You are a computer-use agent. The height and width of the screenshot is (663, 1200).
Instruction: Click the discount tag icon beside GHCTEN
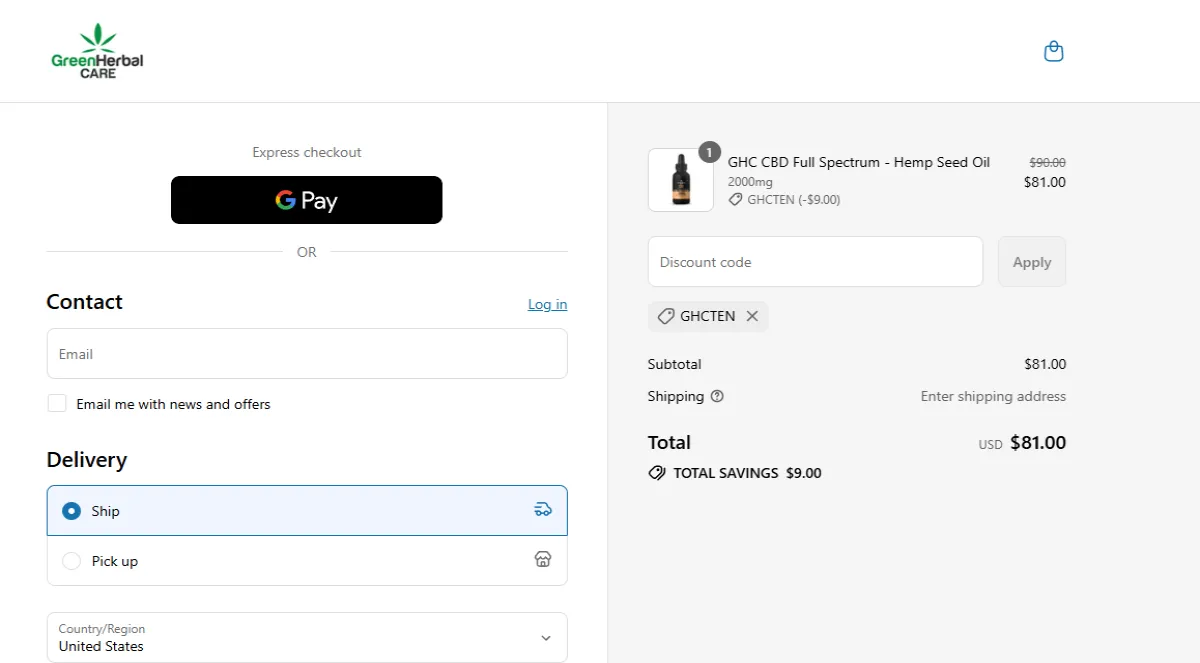[x=666, y=316]
